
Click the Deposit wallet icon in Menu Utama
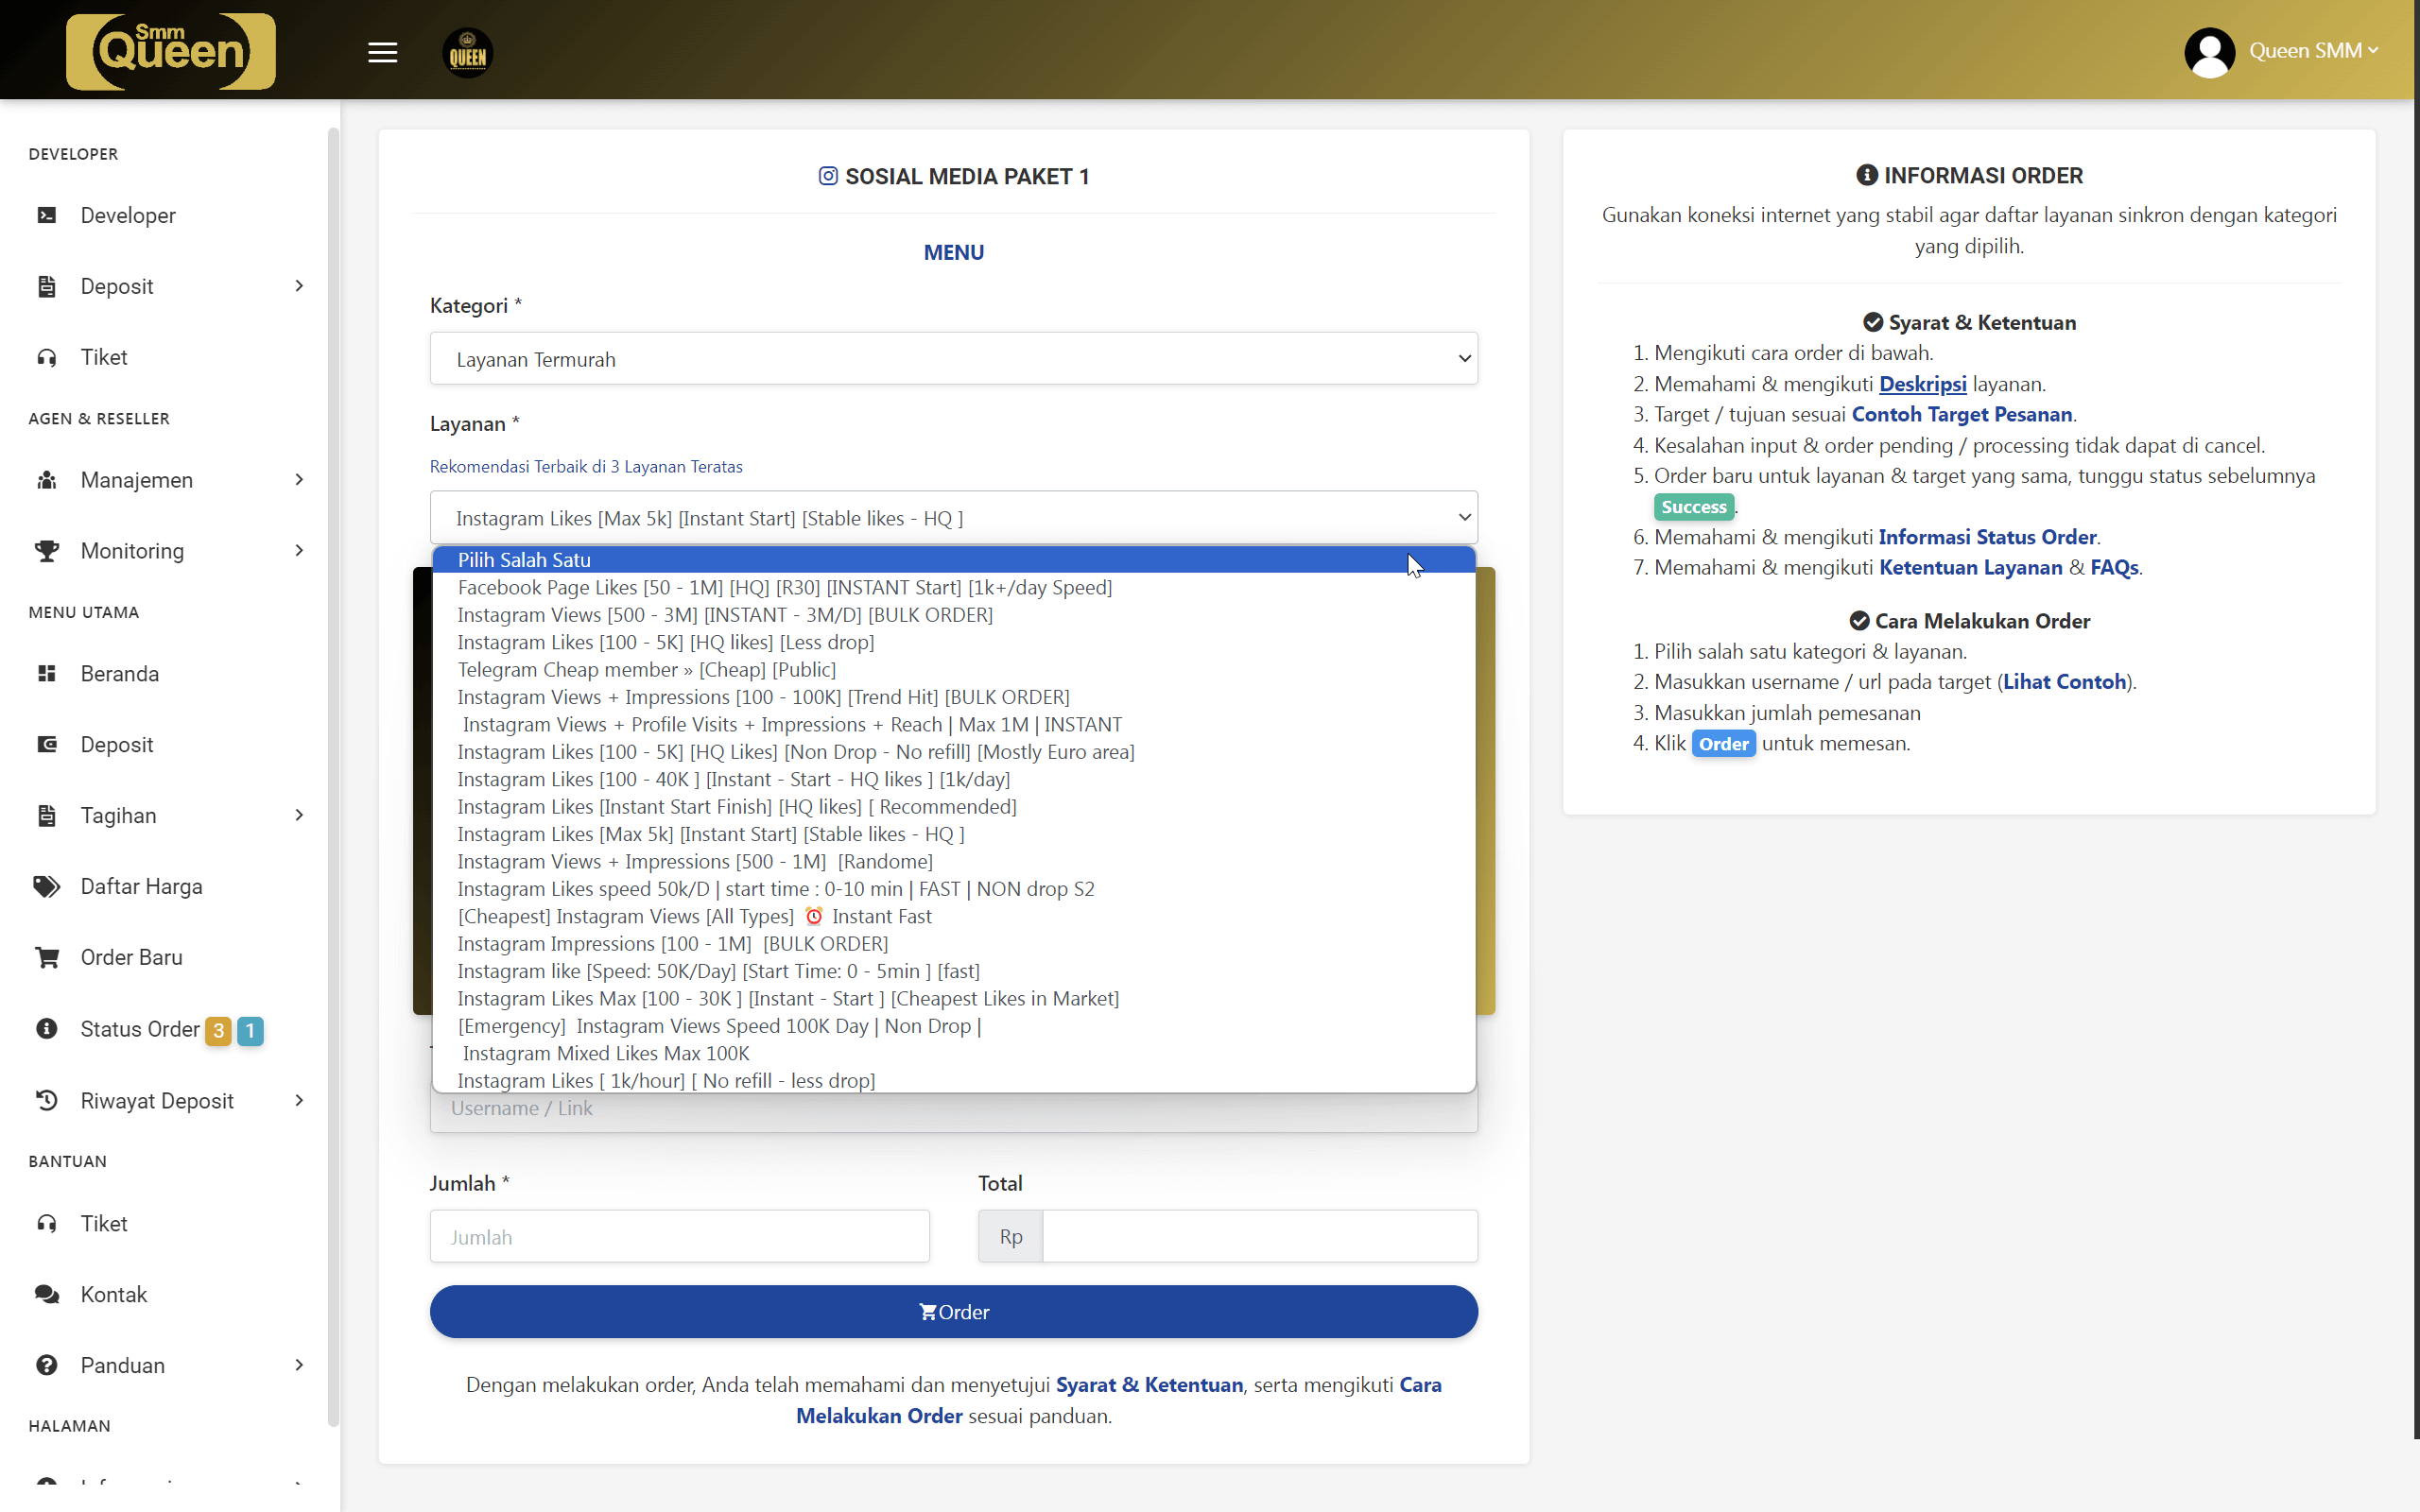point(46,745)
